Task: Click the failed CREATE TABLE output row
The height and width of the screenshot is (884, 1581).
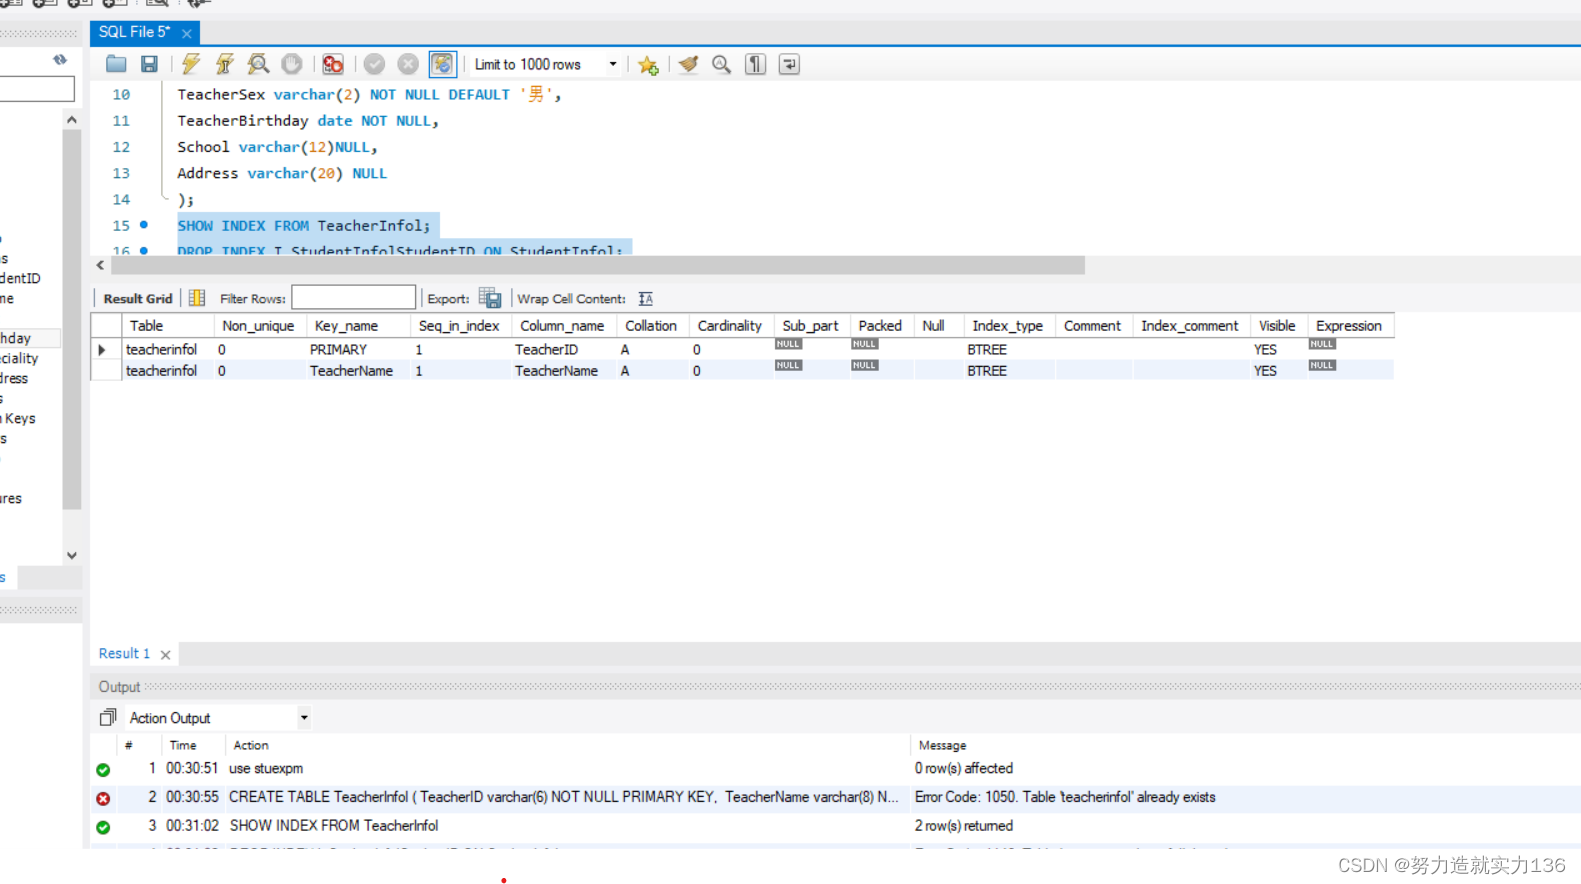Action: pos(835,797)
